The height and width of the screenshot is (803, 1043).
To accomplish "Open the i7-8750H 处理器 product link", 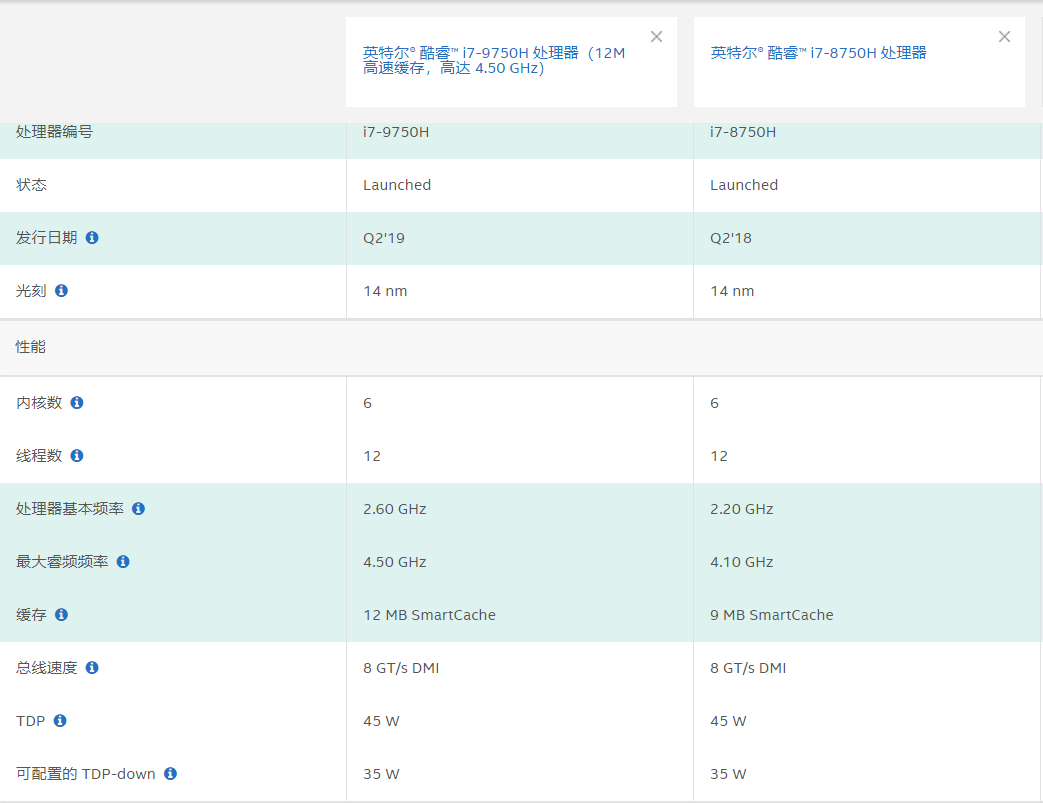I will pyautogui.click(x=818, y=53).
